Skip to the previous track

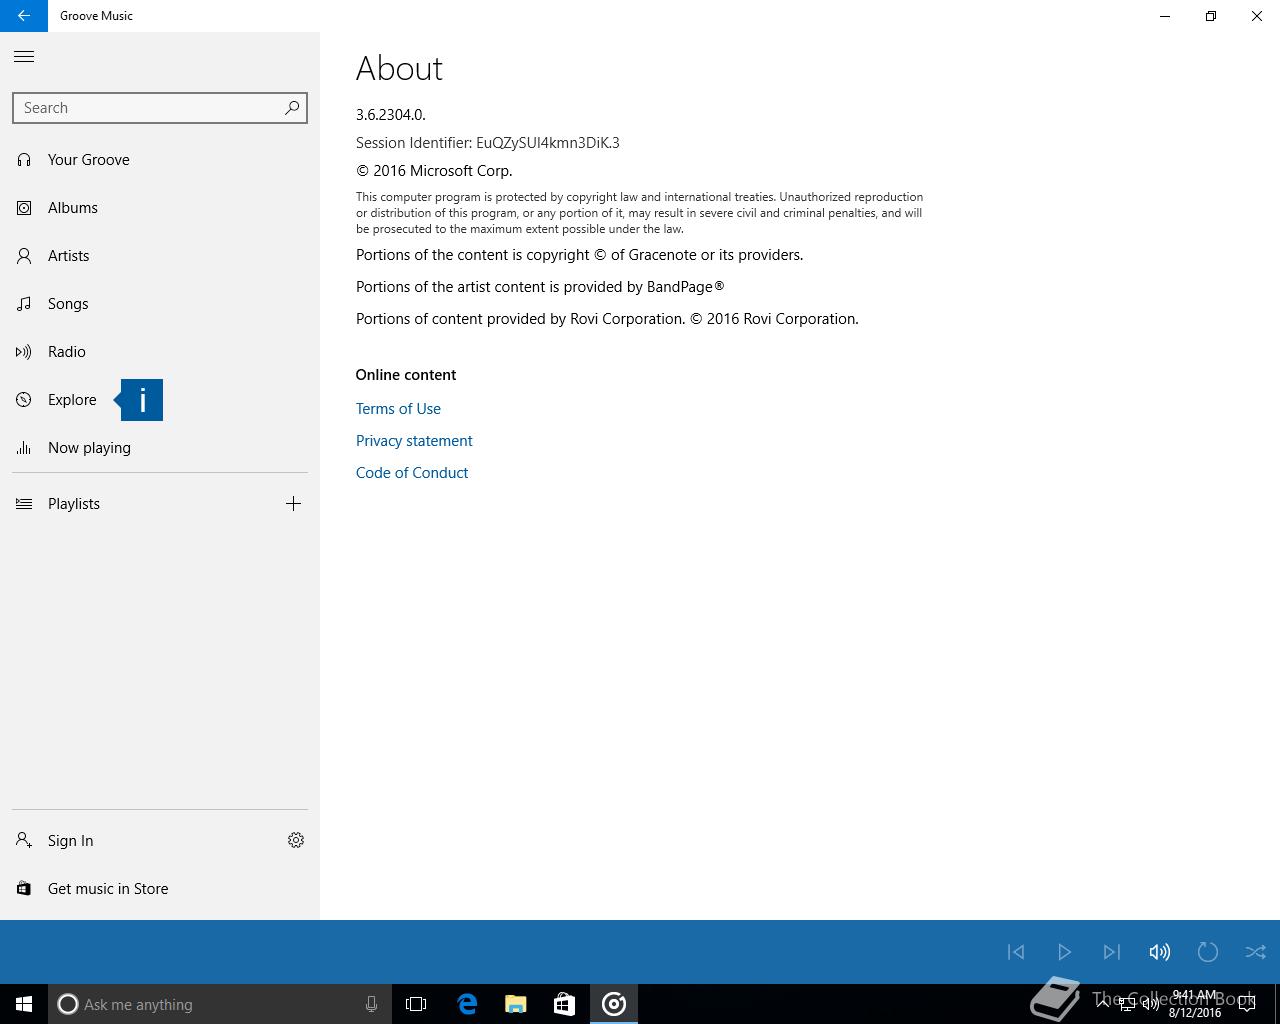tap(1016, 952)
